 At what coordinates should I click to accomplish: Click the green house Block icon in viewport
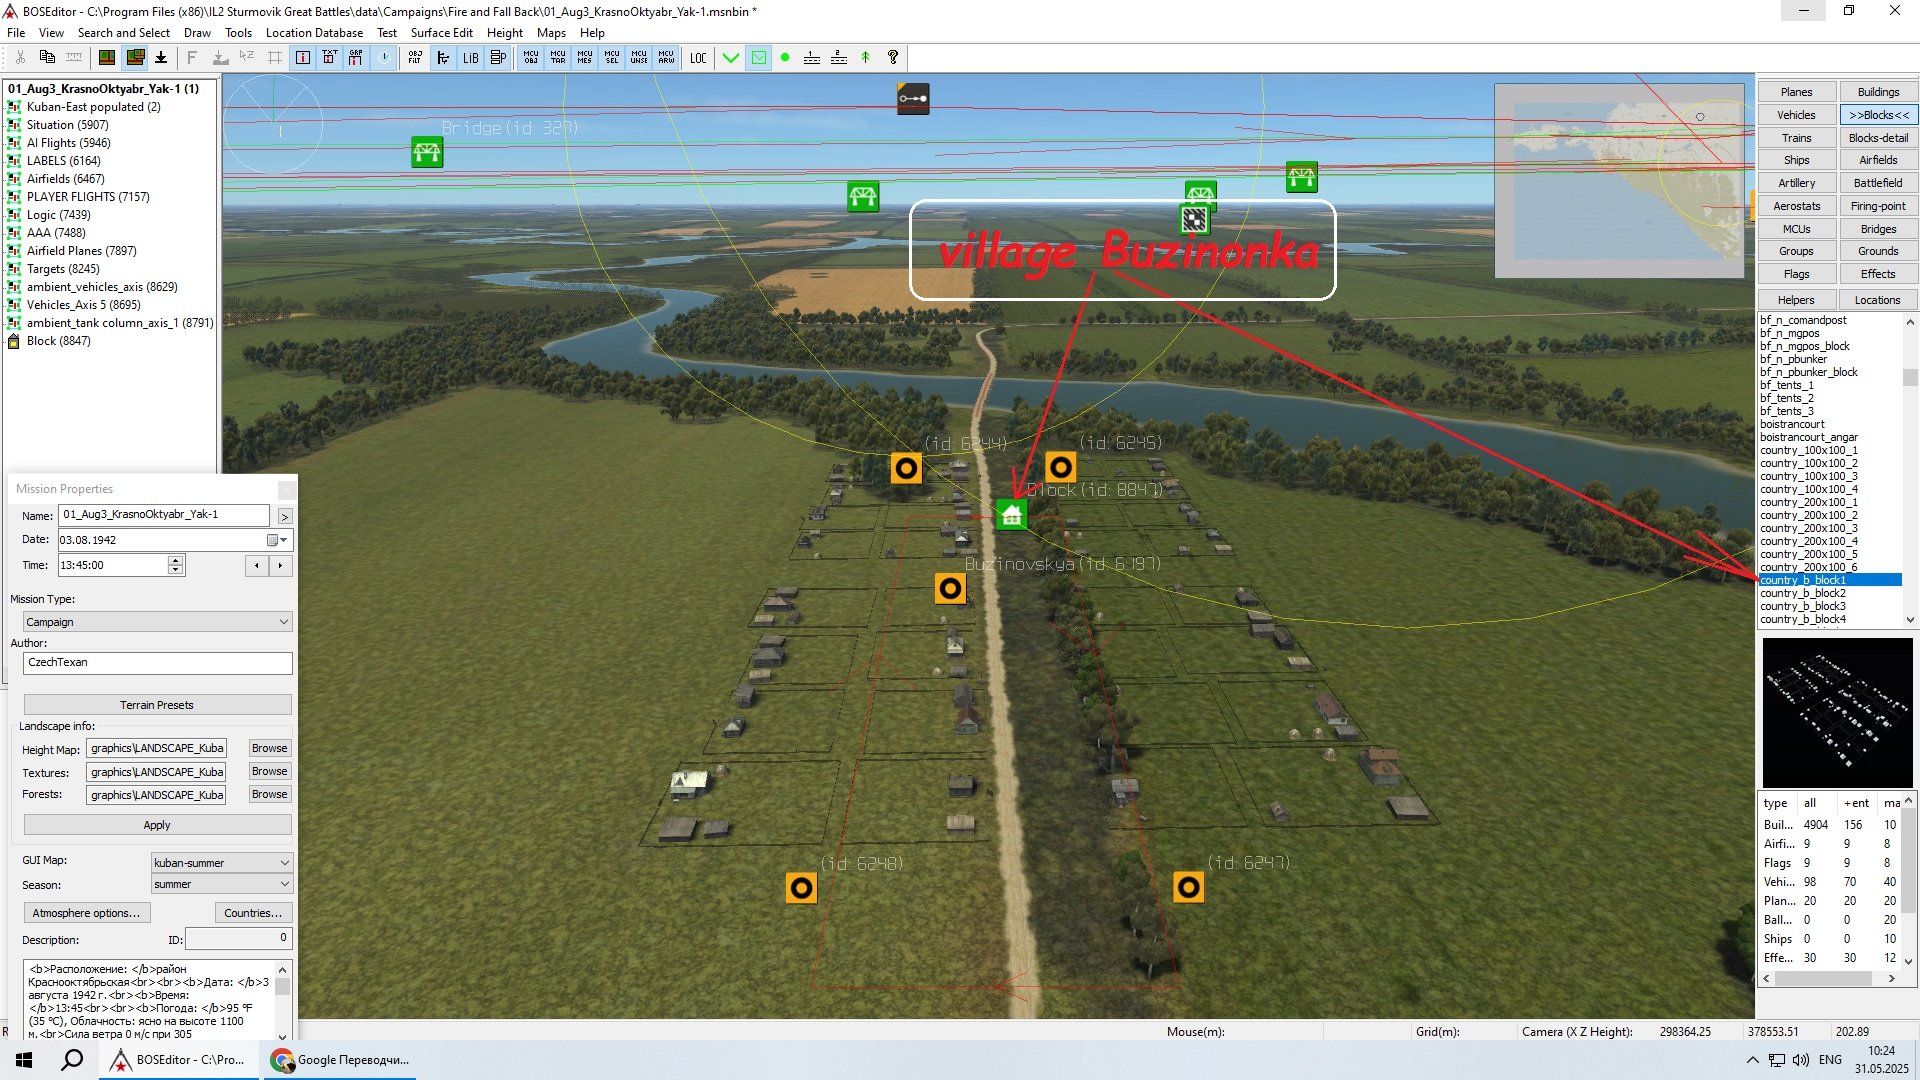point(1012,514)
